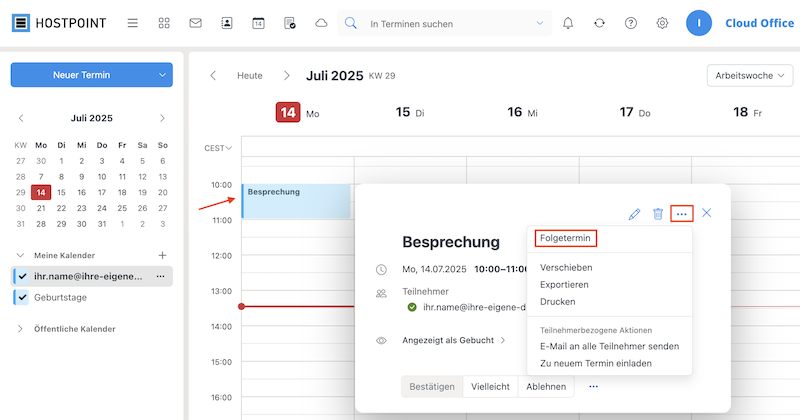Click the 15 Di day header
The width and height of the screenshot is (800, 420).
point(410,112)
